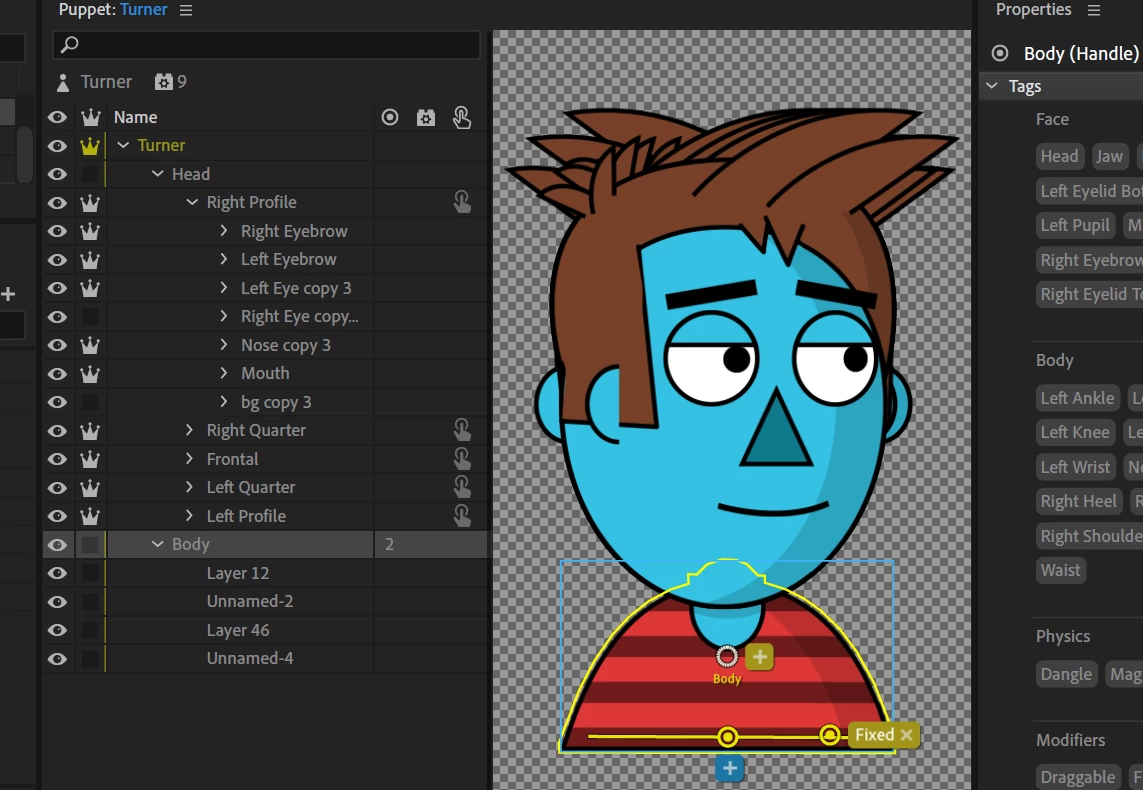
Task: Select the Unnamed-2 row
Action: pos(265,601)
